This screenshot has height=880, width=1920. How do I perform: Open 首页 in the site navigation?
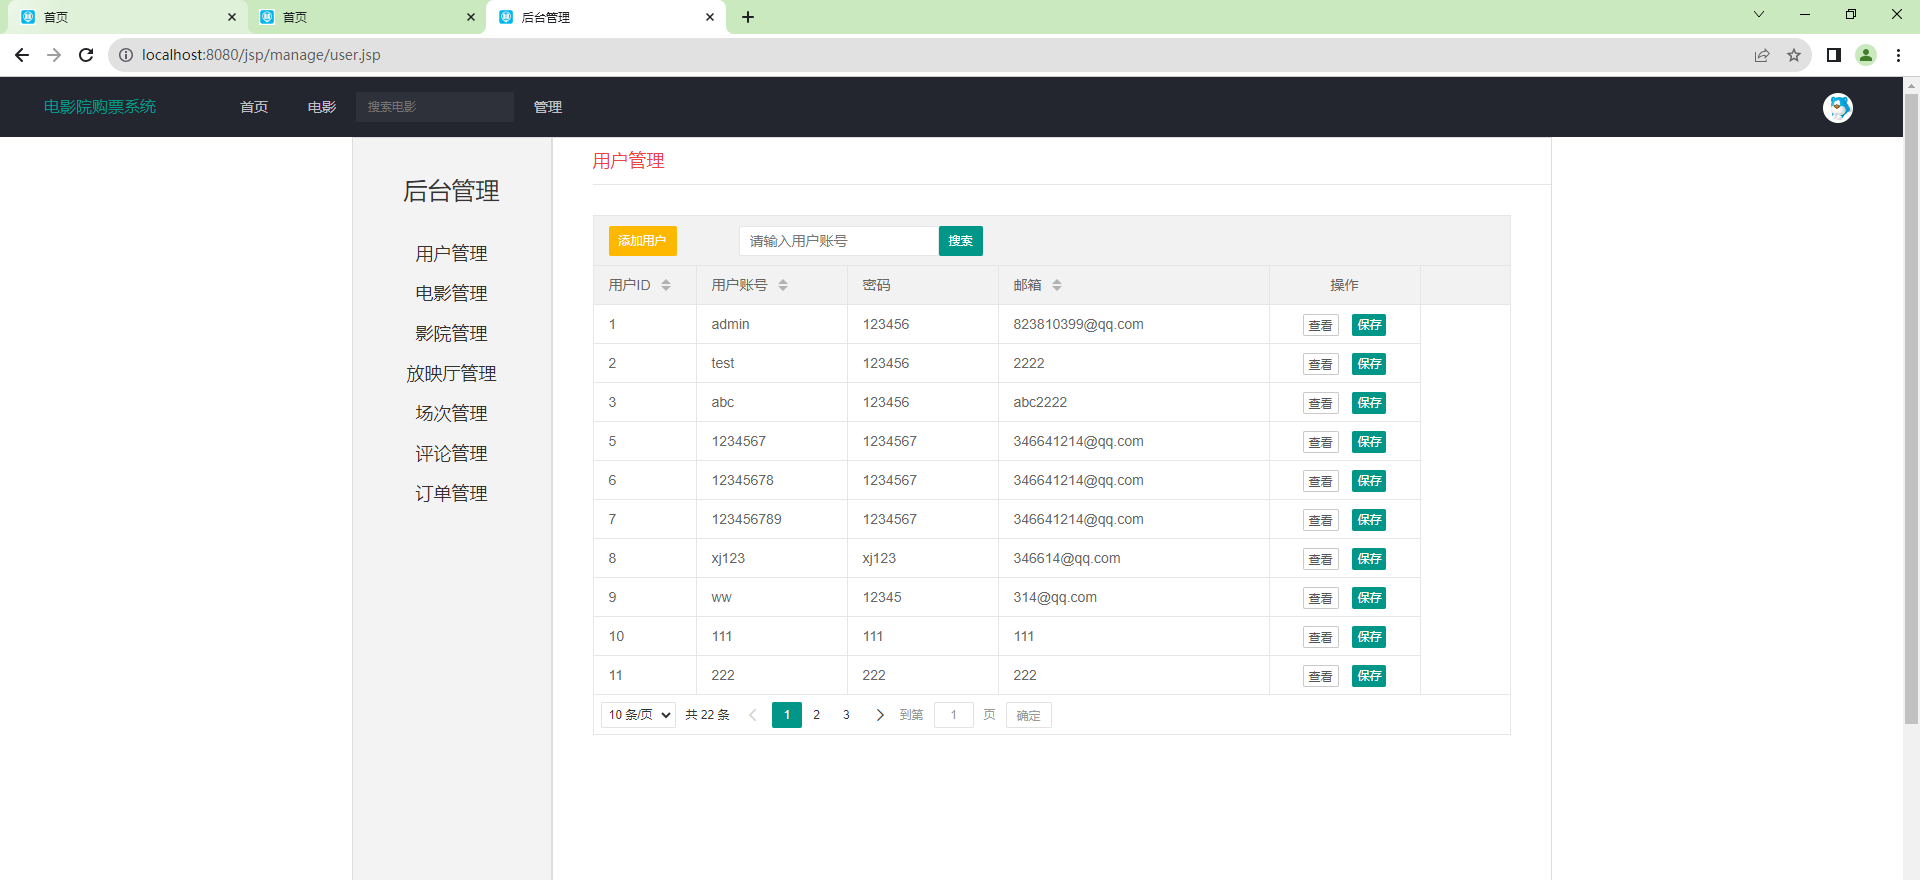pyautogui.click(x=254, y=107)
